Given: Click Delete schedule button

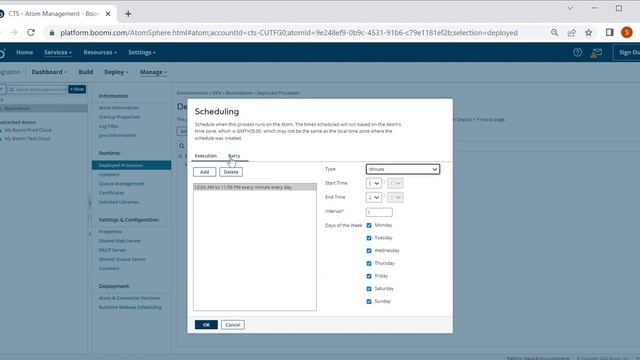Looking at the screenshot, I should (231, 172).
